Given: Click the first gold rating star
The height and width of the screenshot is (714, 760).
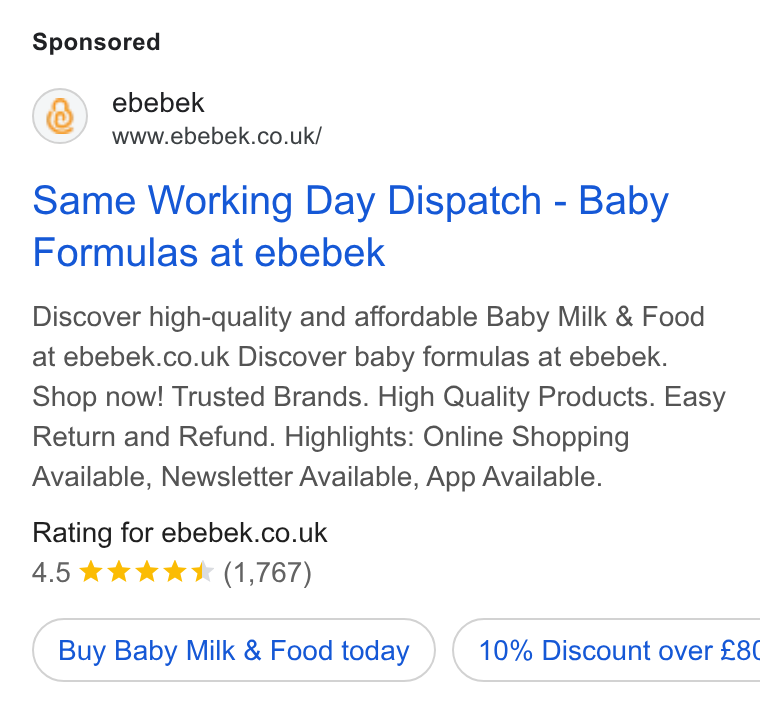Looking at the screenshot, I should [x=91, y=571].
